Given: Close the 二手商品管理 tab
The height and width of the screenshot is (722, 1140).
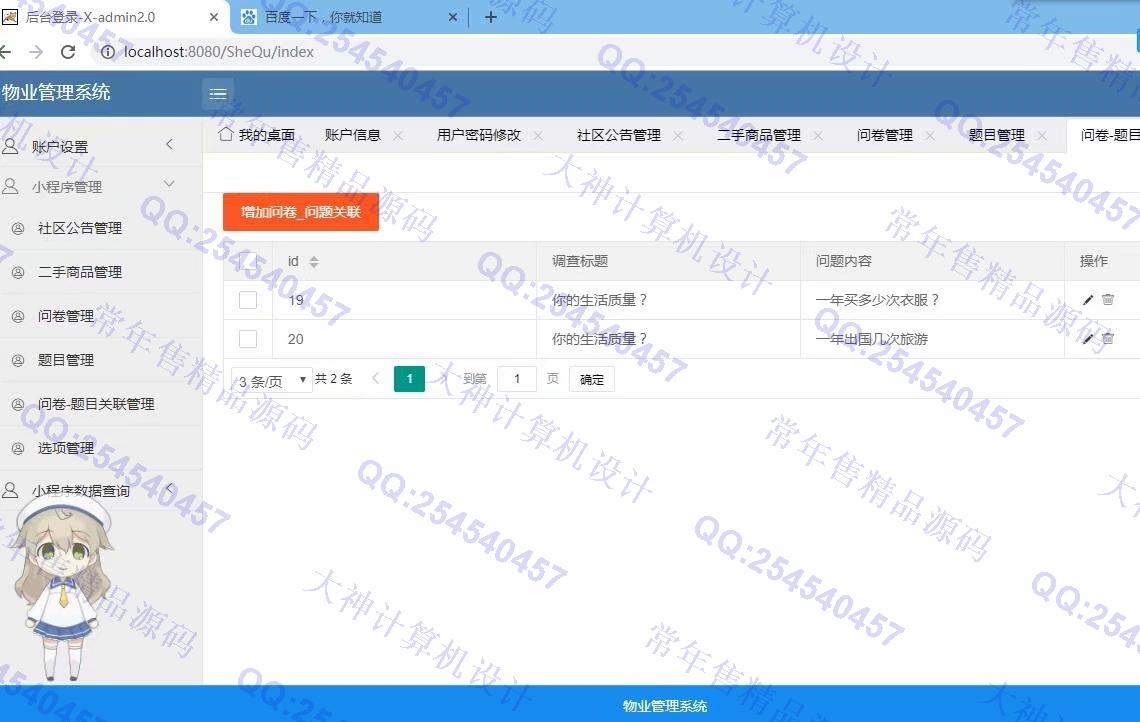Looking at the screenshot, I should point(818,135).
